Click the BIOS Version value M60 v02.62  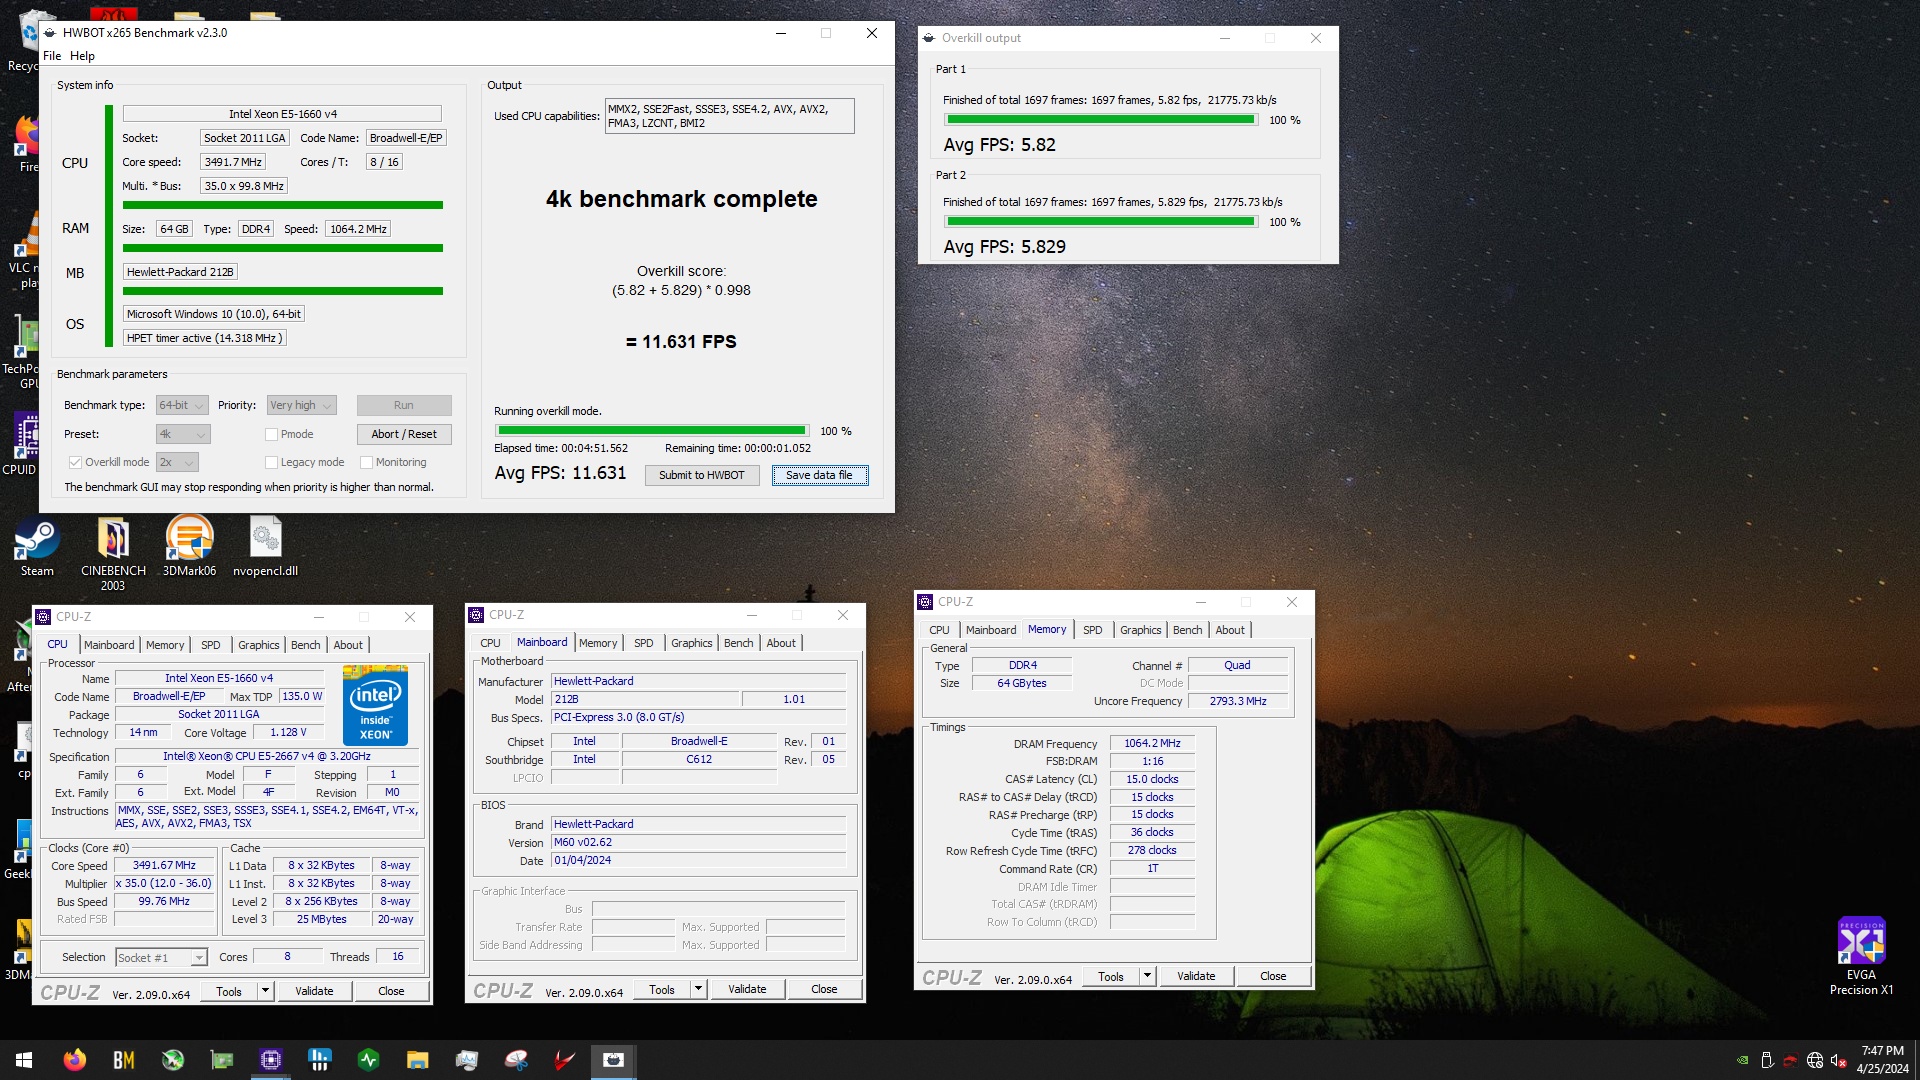698,842
